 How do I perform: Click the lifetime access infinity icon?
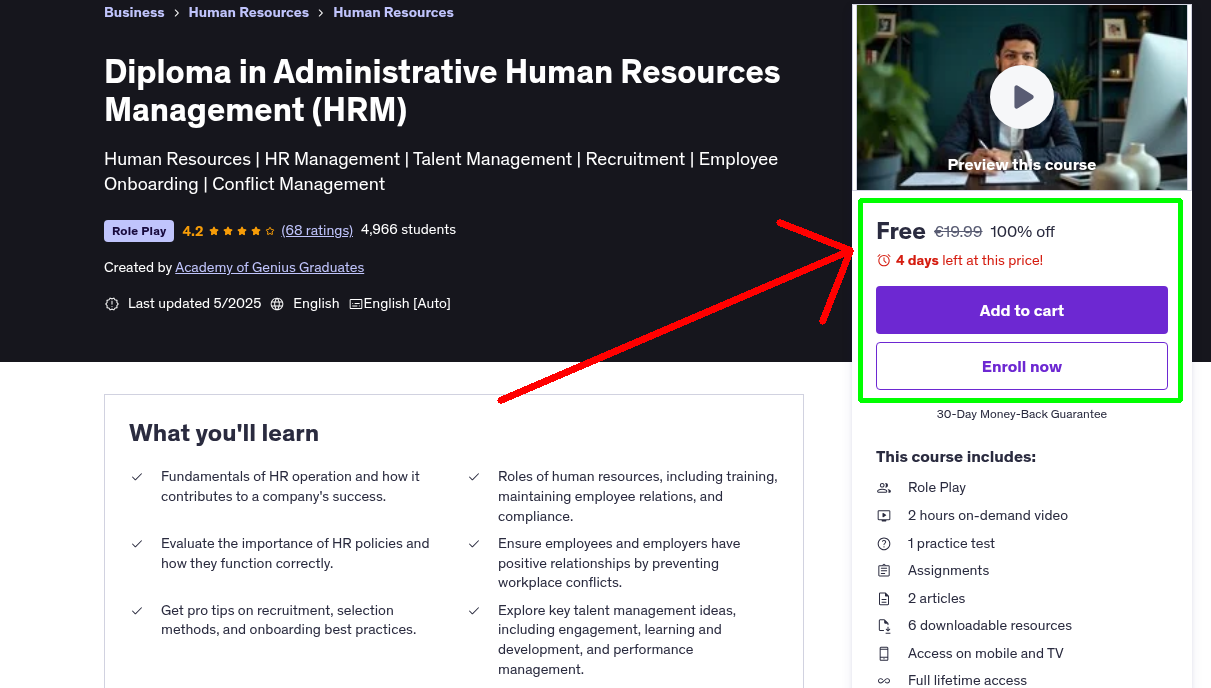point(884,681)
